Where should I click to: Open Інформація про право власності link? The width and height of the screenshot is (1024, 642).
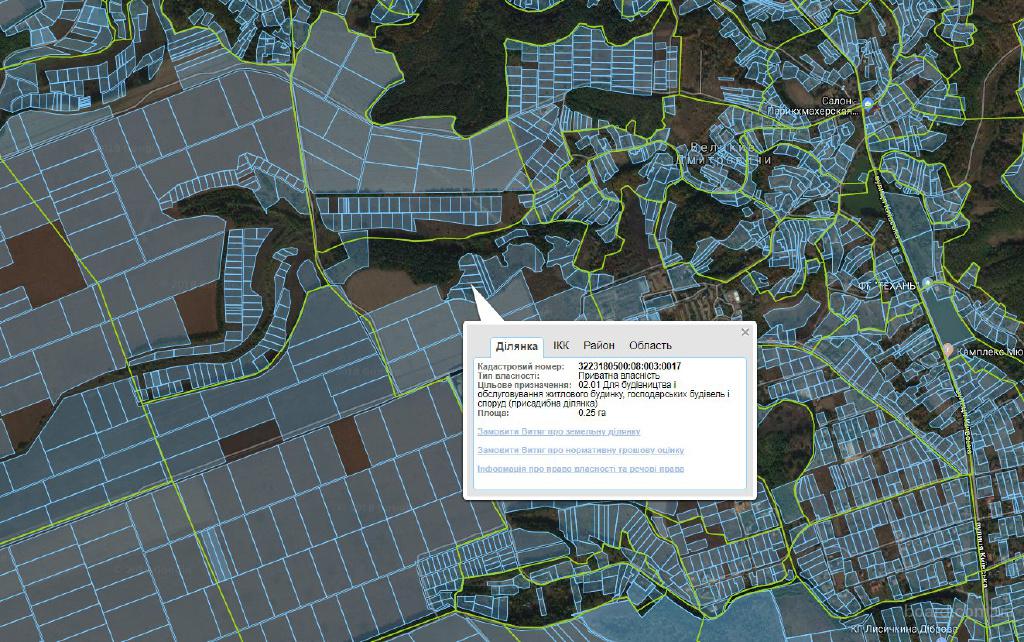[x=581, y=468]
